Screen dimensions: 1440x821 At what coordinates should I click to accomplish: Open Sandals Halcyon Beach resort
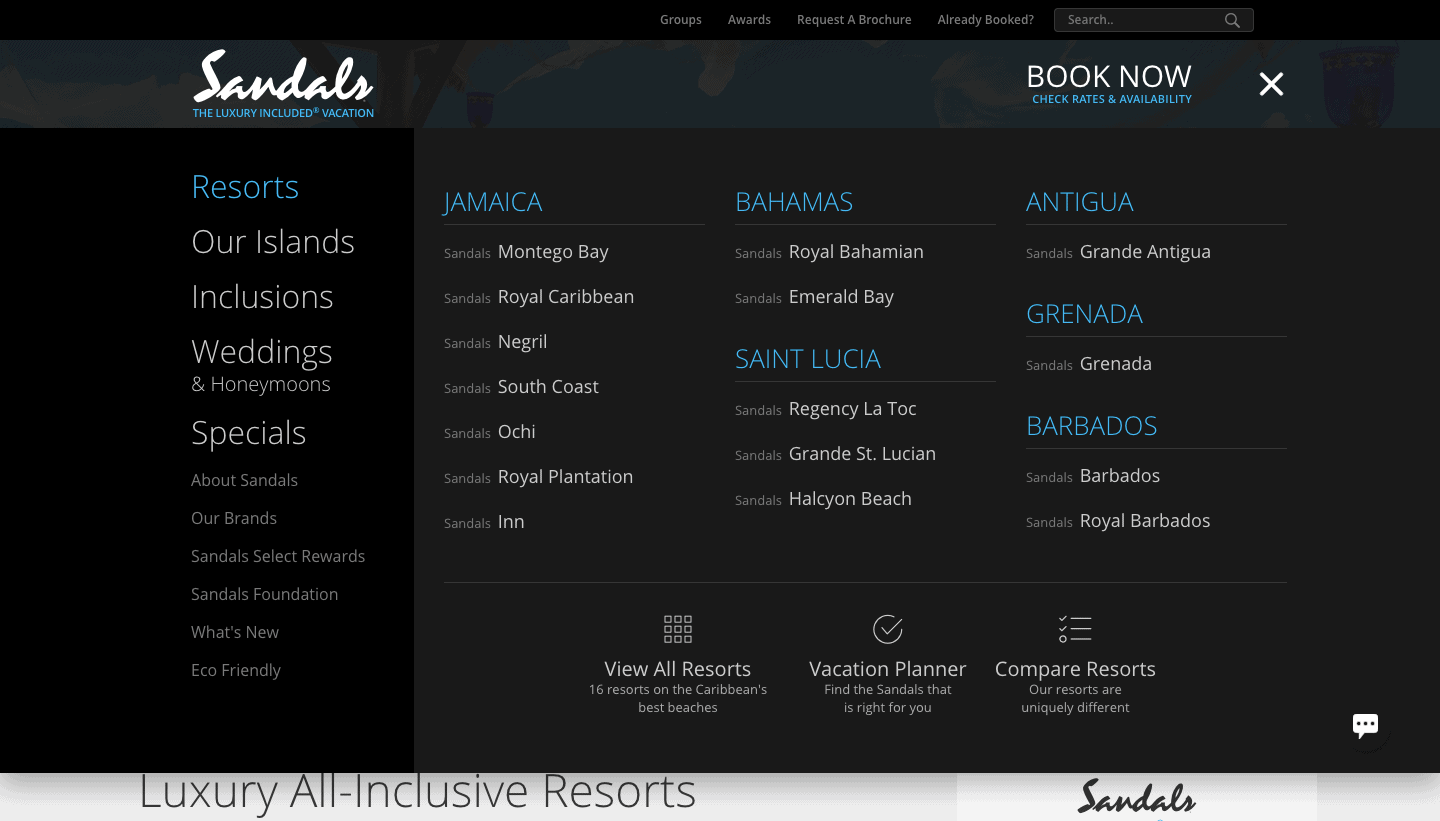(x=823, y=499)
